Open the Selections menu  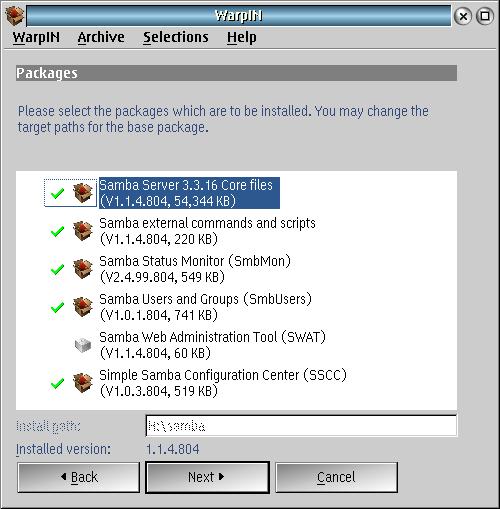pyautogui.click(x=176, y=37)
